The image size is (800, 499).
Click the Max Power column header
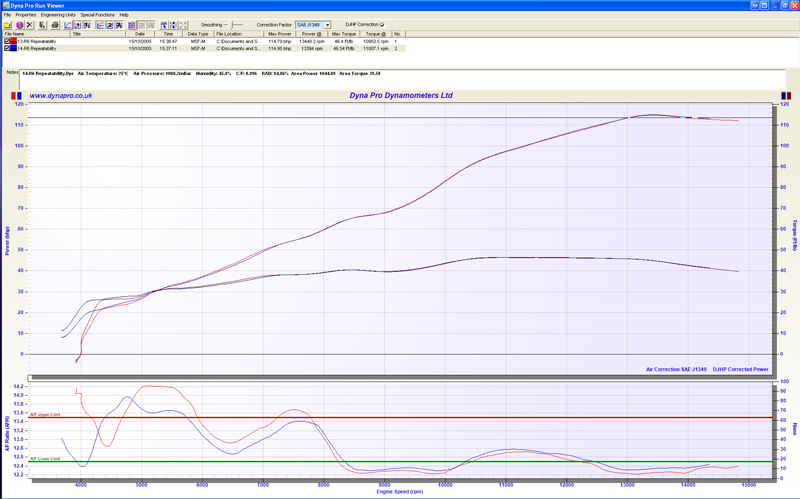pyautogui.click(x=278, y=34)
